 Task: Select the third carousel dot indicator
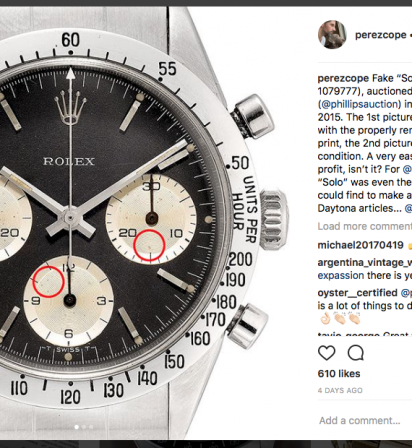tap(91, 427)
